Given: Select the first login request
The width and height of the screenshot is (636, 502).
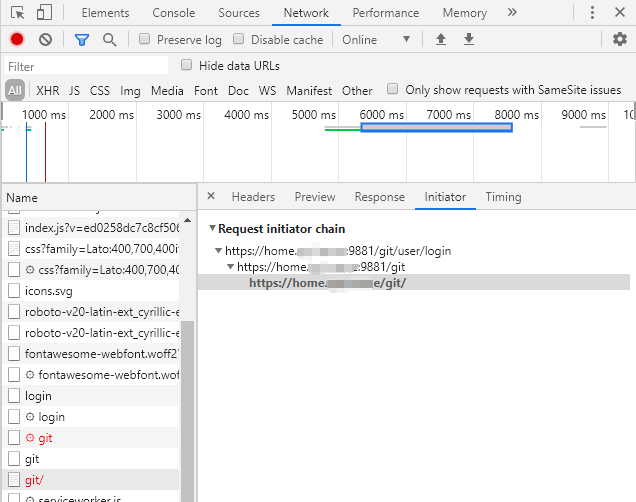Looking at the screenshot, I should click(x=91, y=396).
